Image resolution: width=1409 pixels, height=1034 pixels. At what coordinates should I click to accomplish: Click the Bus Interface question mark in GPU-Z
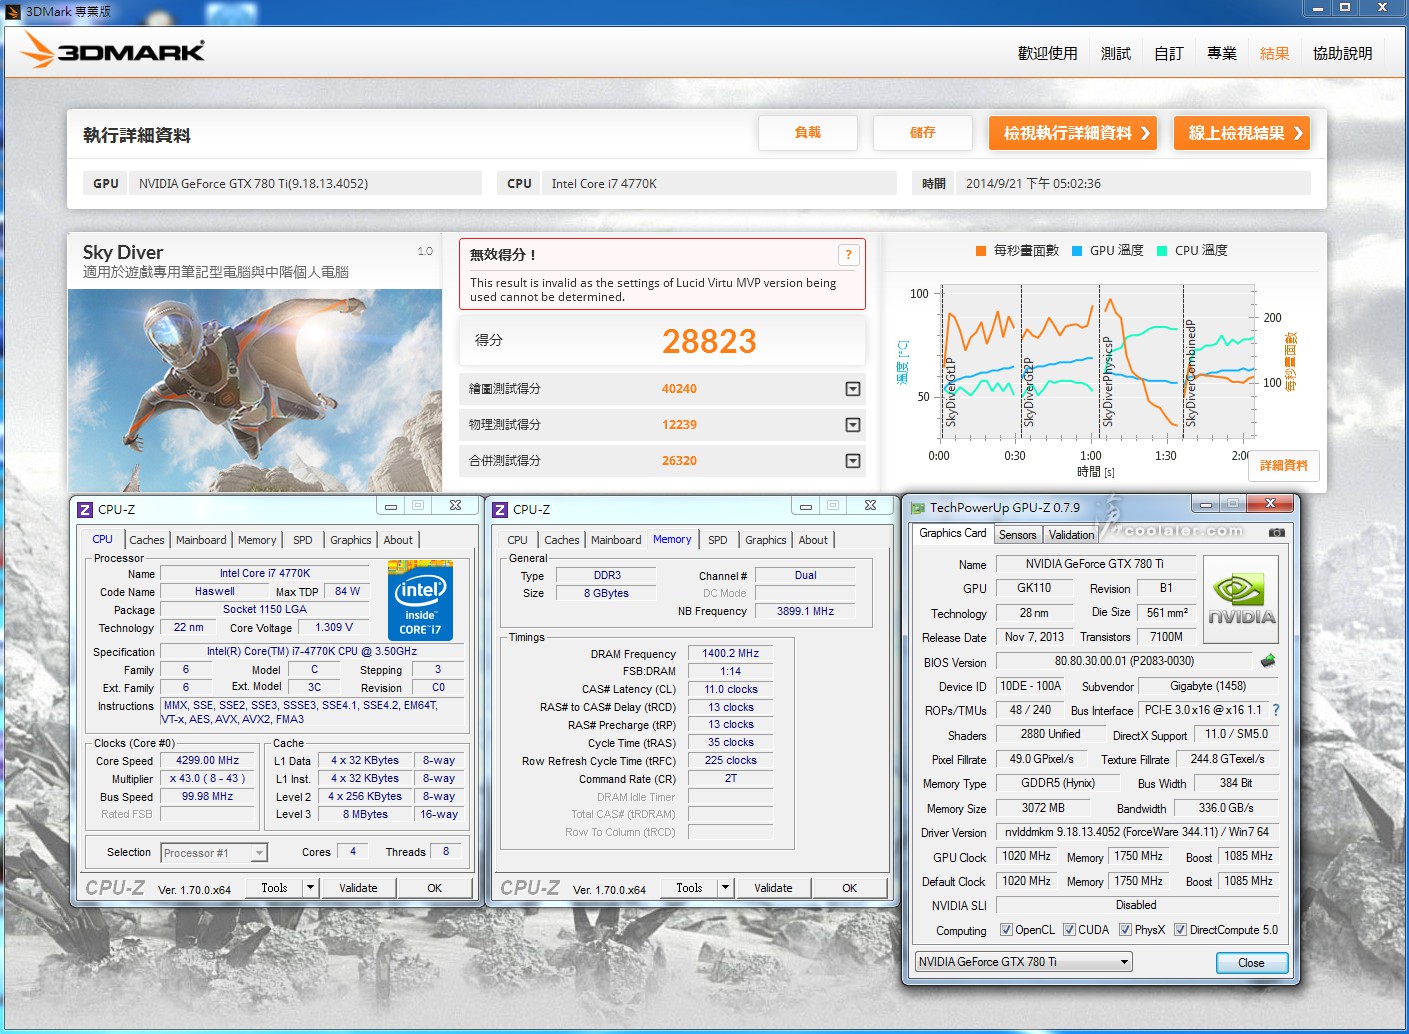point(1276,710)
